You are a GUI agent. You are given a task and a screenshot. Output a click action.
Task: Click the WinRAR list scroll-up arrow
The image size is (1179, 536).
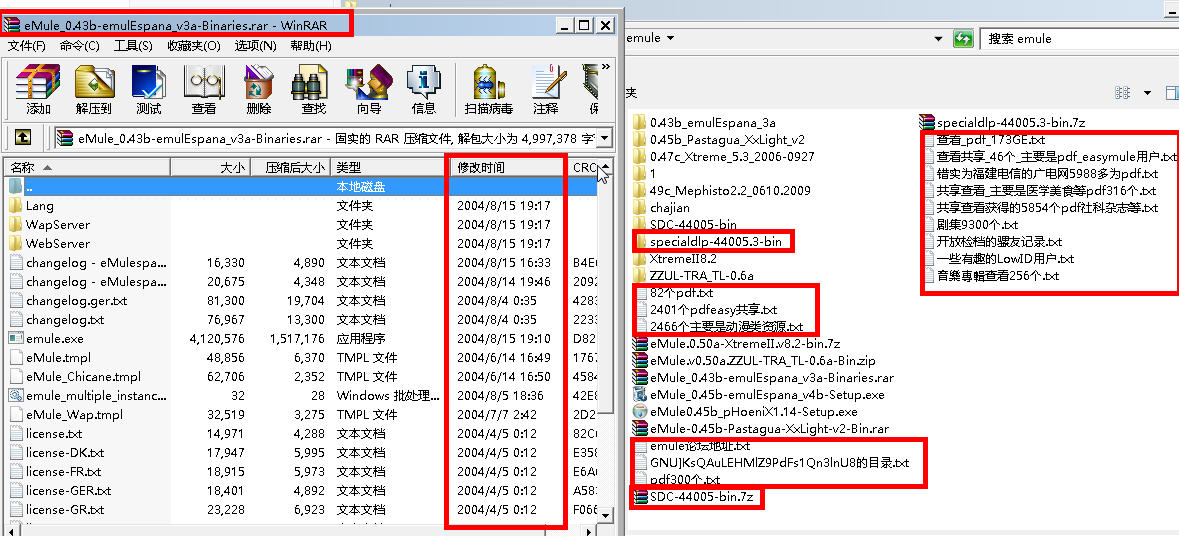point(606,166)
